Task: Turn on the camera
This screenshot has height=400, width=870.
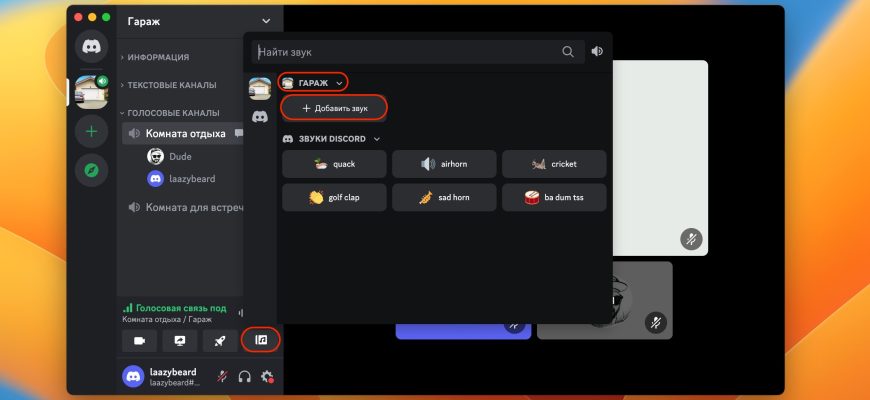Action: coord(139,340)
